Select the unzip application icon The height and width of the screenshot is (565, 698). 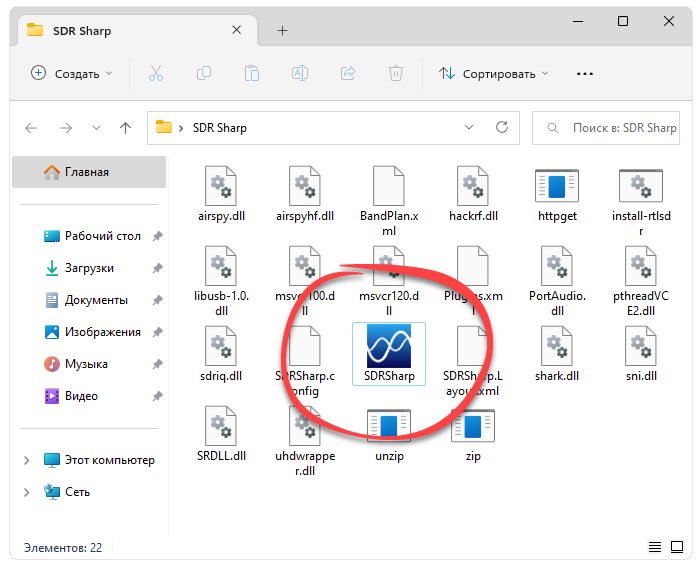(x=387, y=427)
